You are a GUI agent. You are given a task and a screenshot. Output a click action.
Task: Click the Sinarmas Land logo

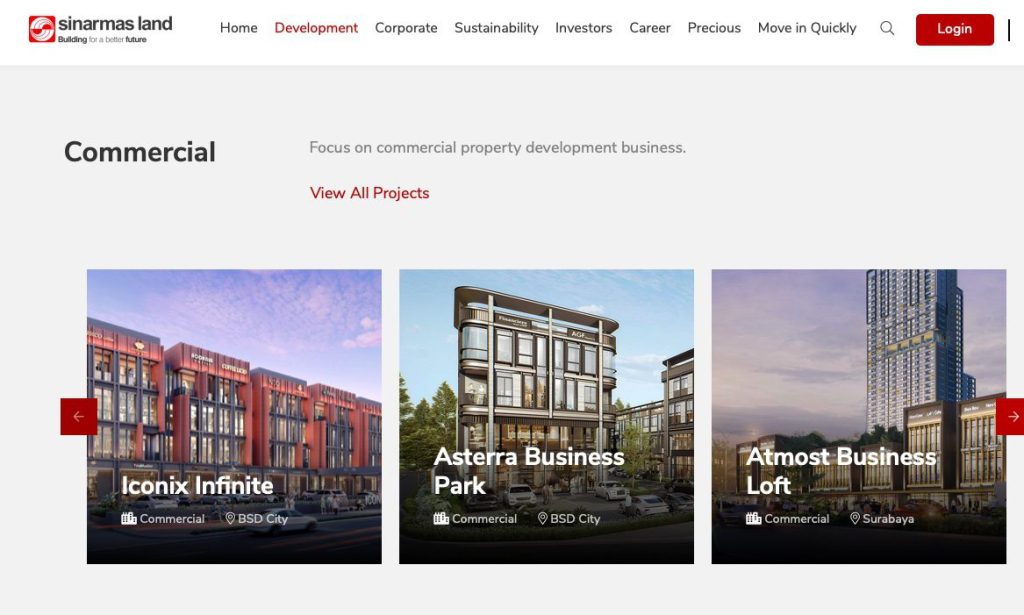click(x=101, y=29)
